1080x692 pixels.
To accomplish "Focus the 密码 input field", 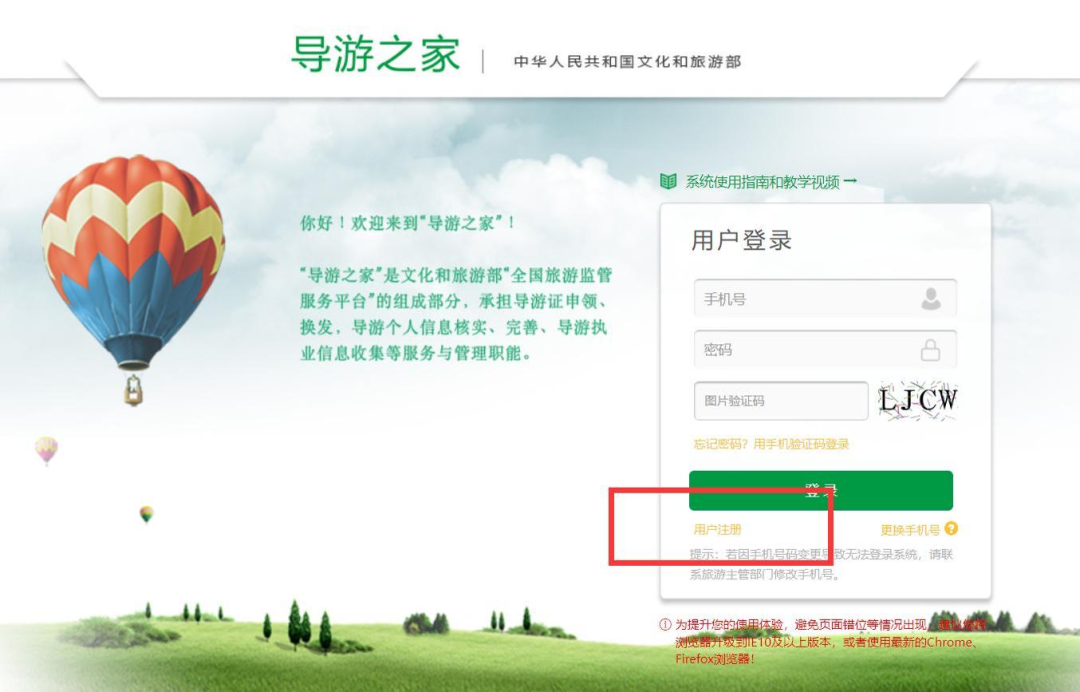I will 825,349.
